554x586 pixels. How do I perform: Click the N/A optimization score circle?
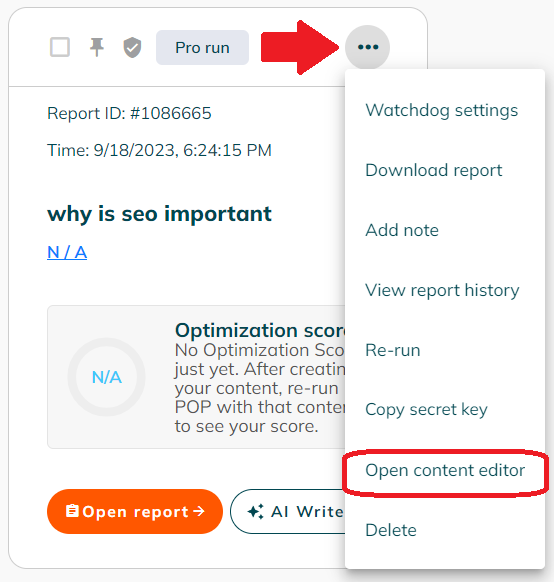coord(107,377)
